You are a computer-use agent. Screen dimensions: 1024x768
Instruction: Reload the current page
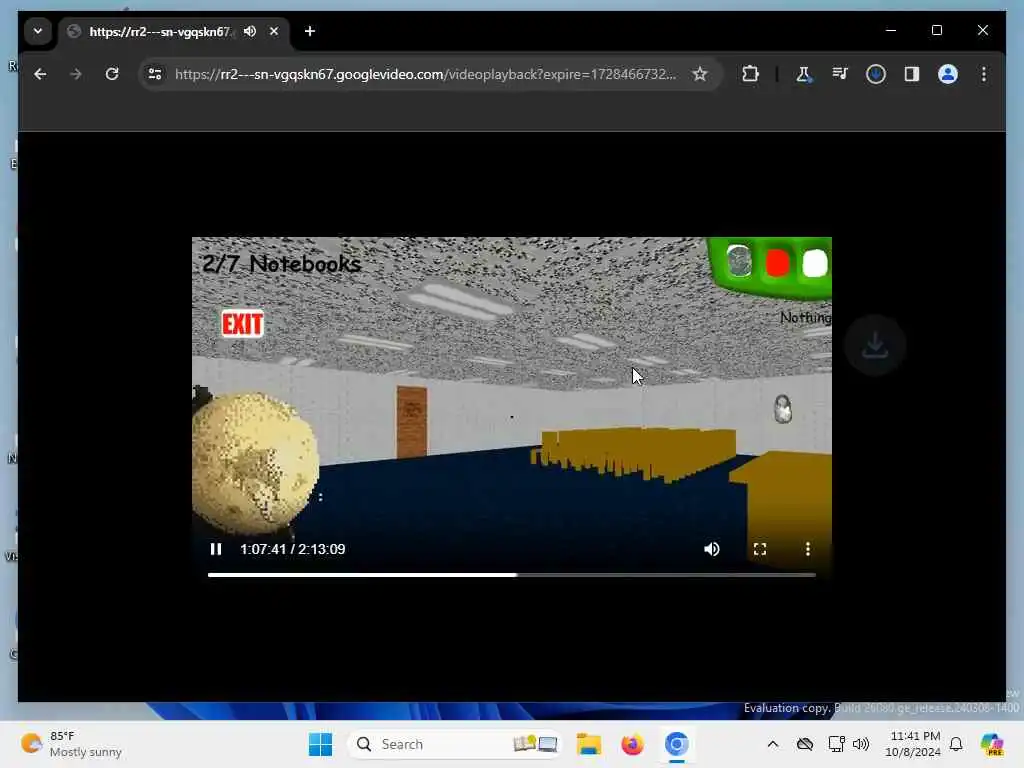(112, 74)
